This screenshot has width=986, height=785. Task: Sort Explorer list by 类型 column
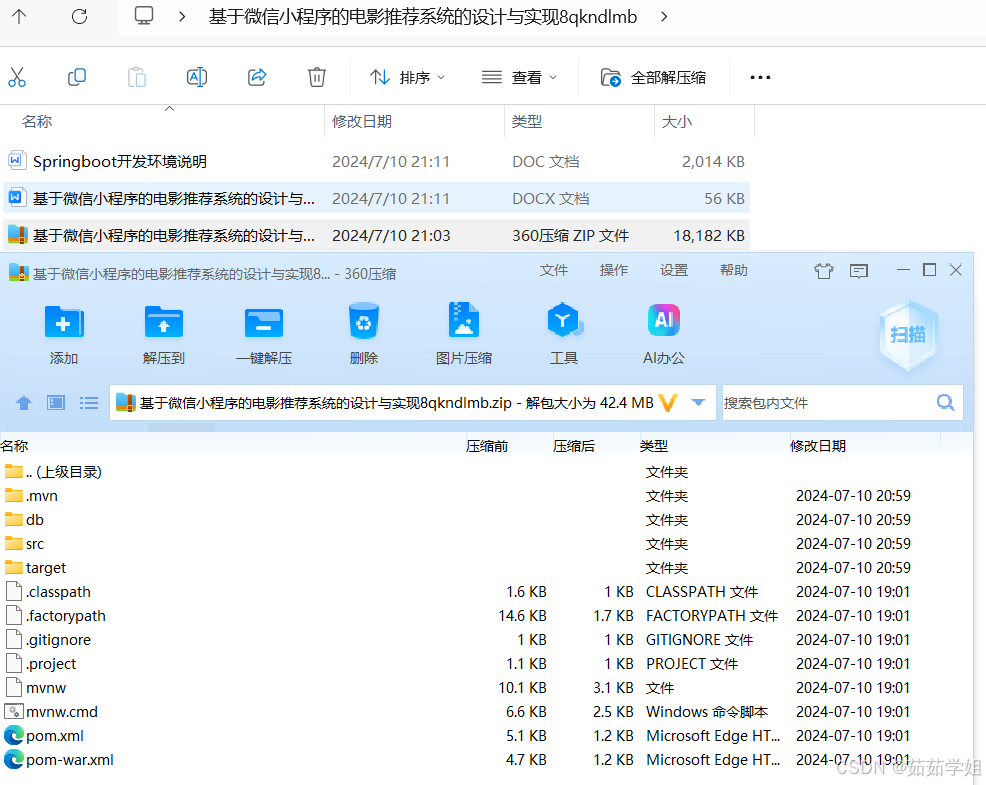(527, 121)
